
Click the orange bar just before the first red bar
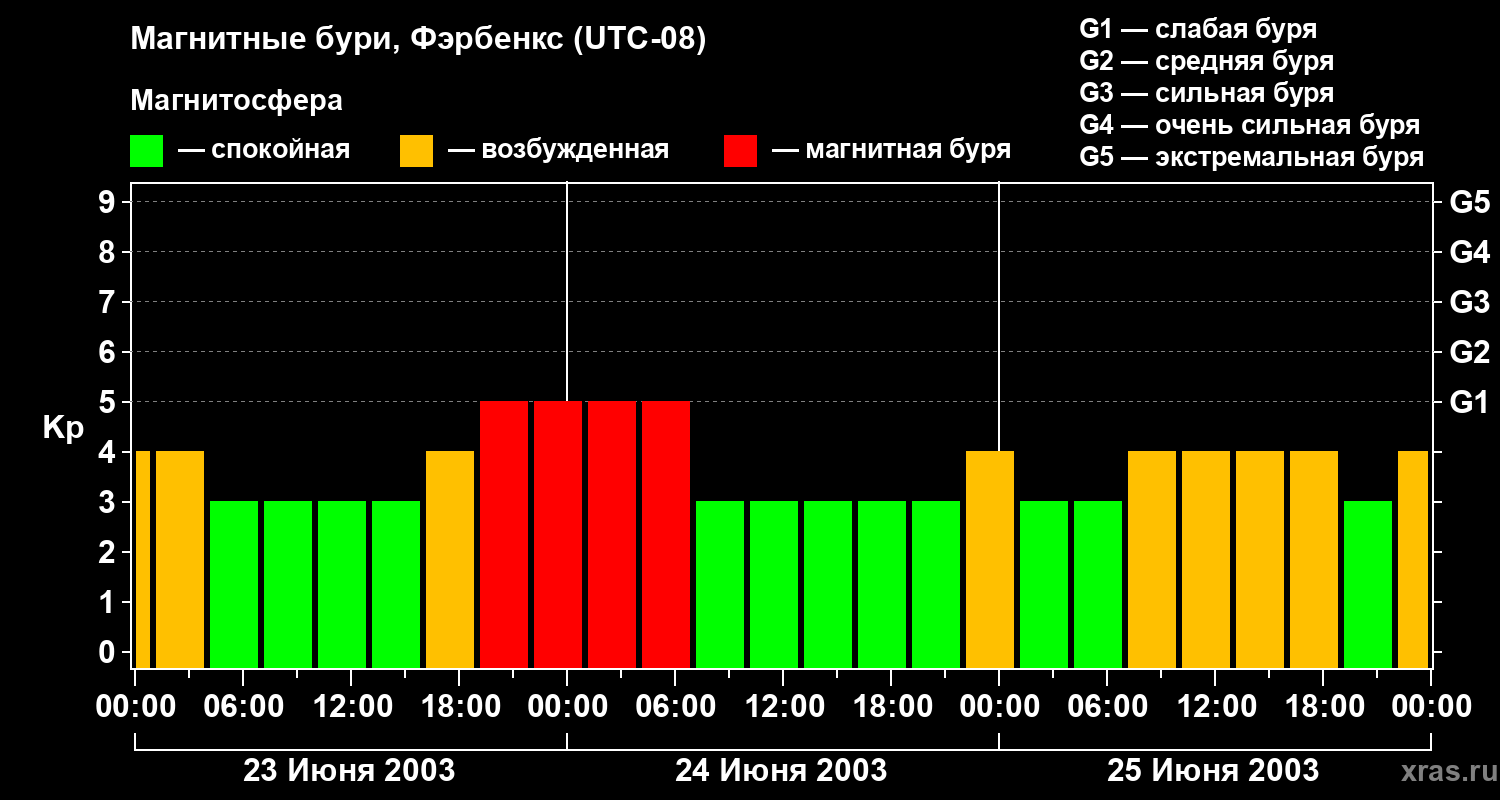click(450, 559)
